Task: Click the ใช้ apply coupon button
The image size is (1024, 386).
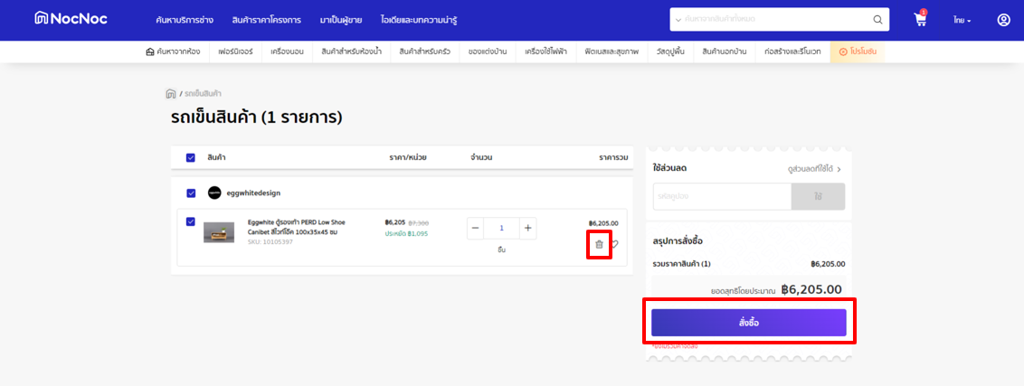Action: (818, 196)
